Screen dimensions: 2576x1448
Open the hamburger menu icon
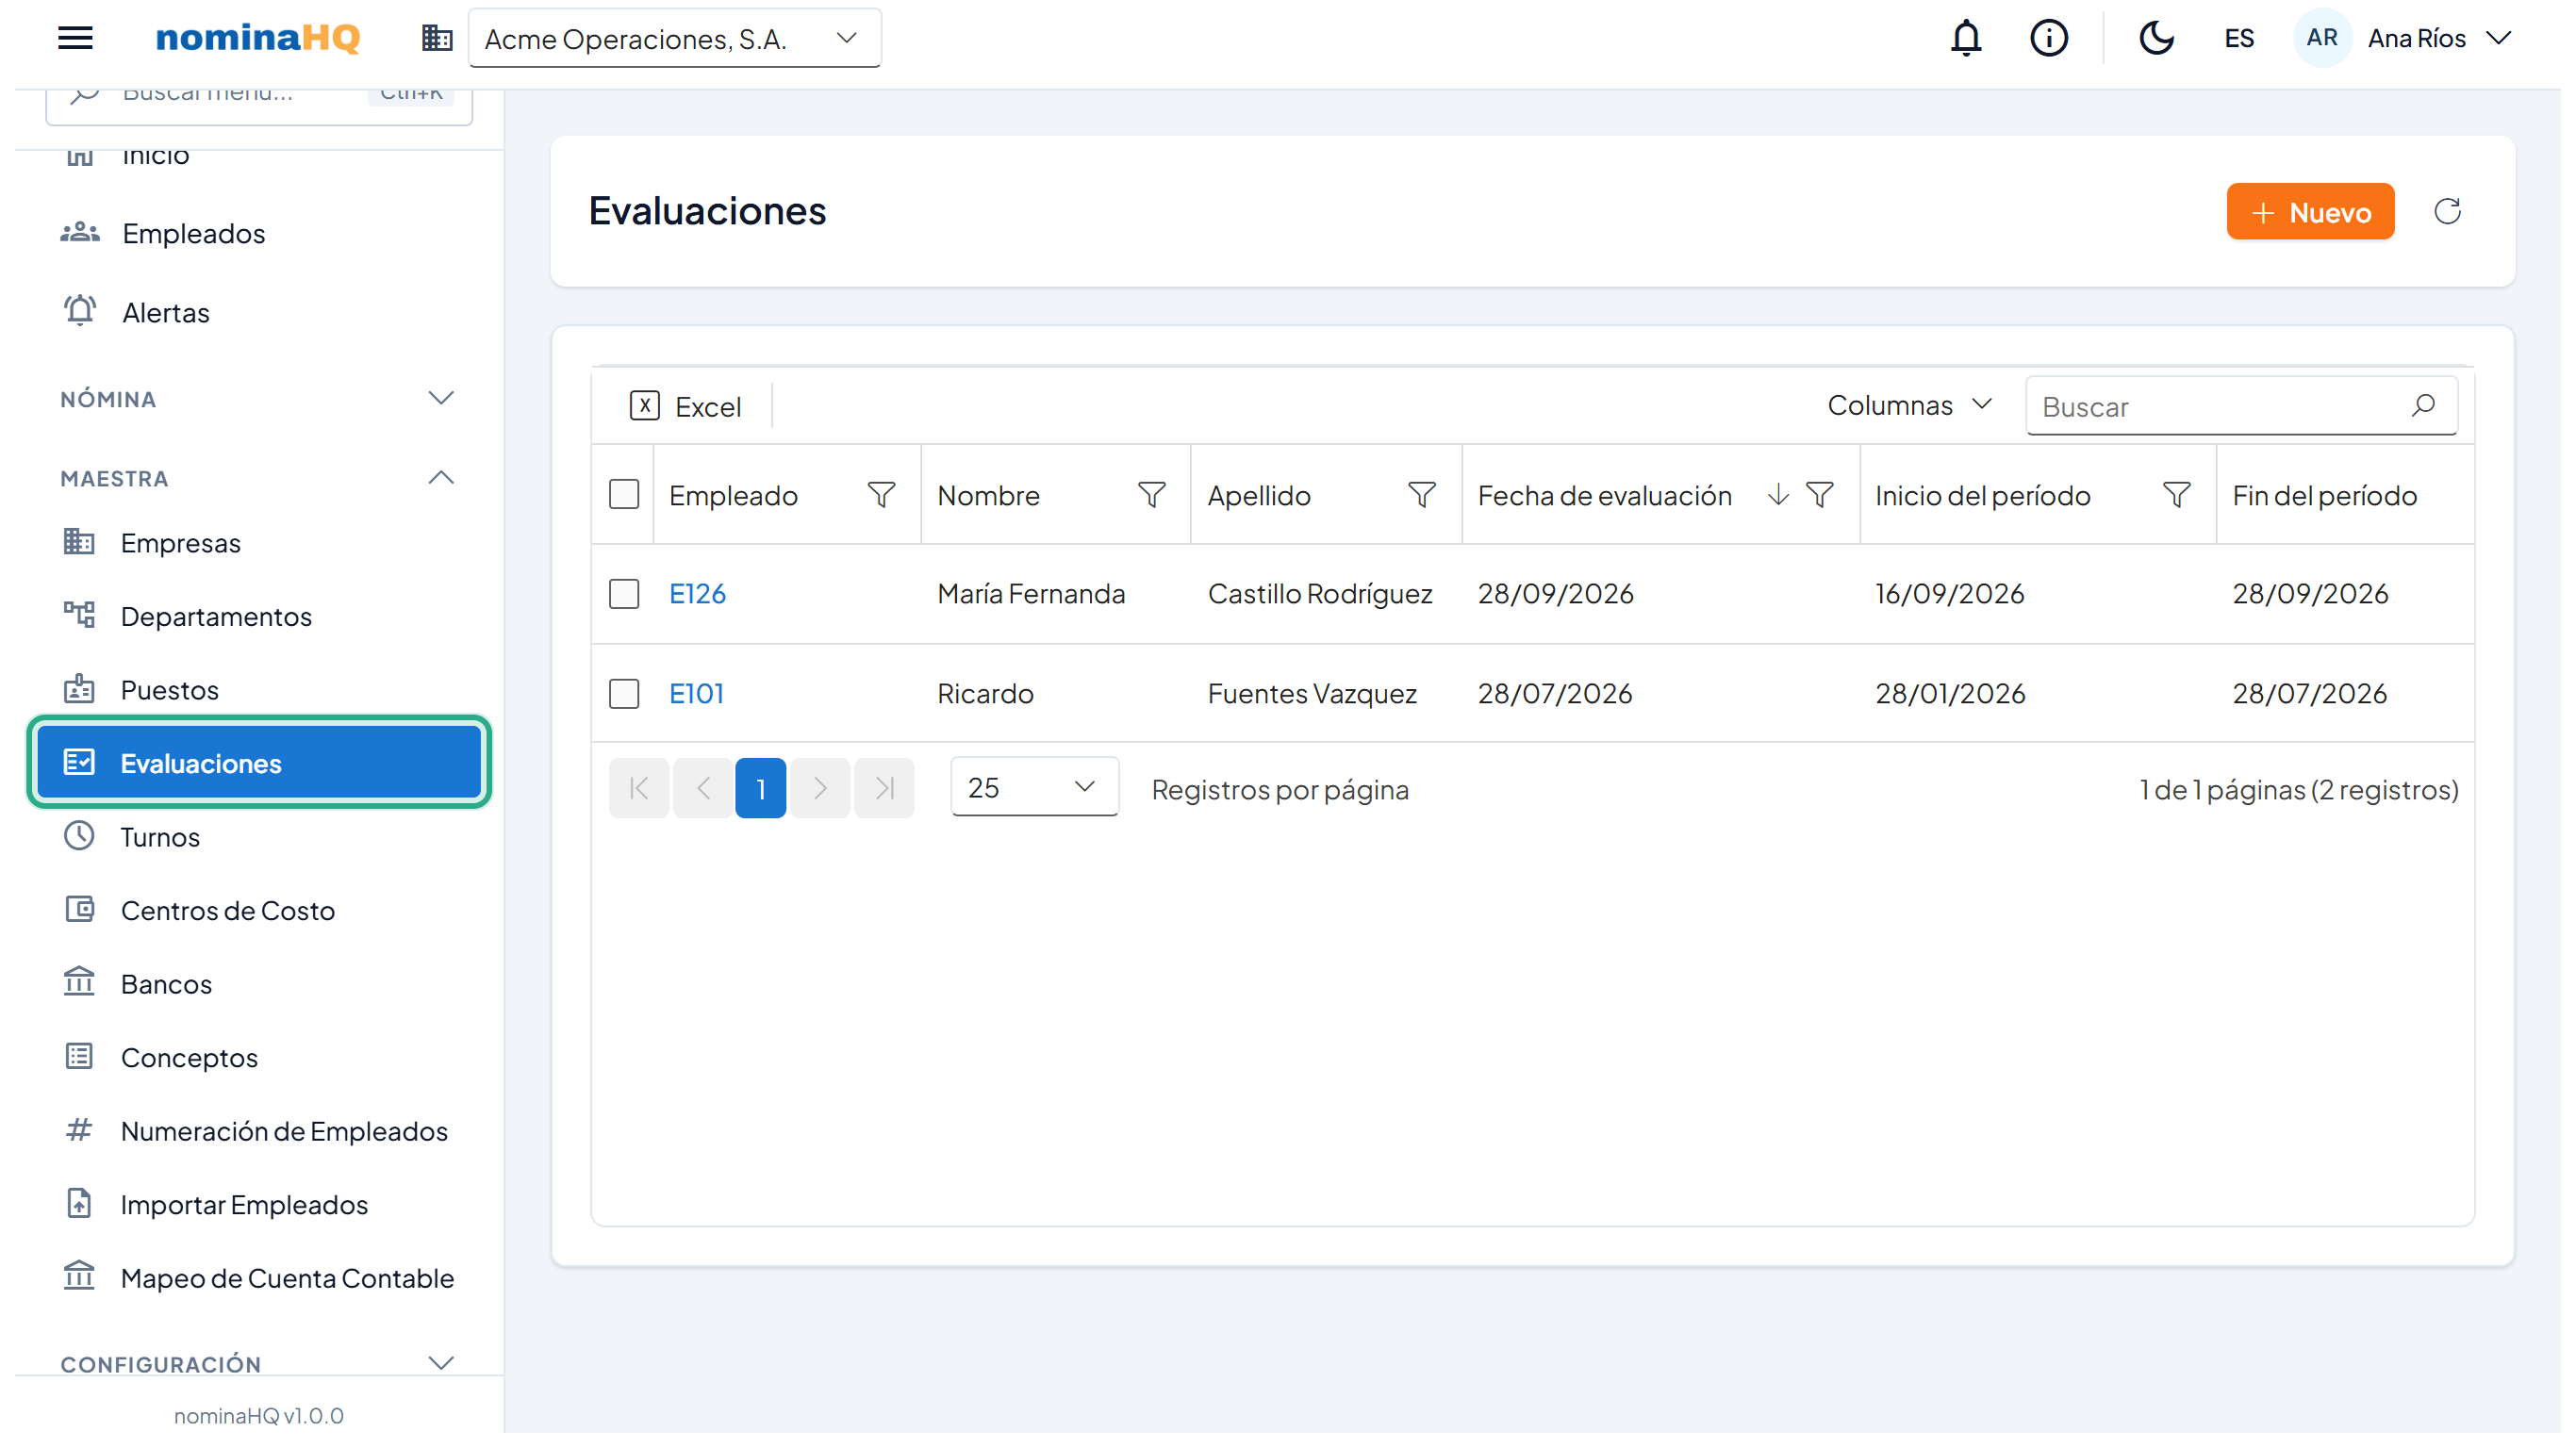click(x=75, y=38)
